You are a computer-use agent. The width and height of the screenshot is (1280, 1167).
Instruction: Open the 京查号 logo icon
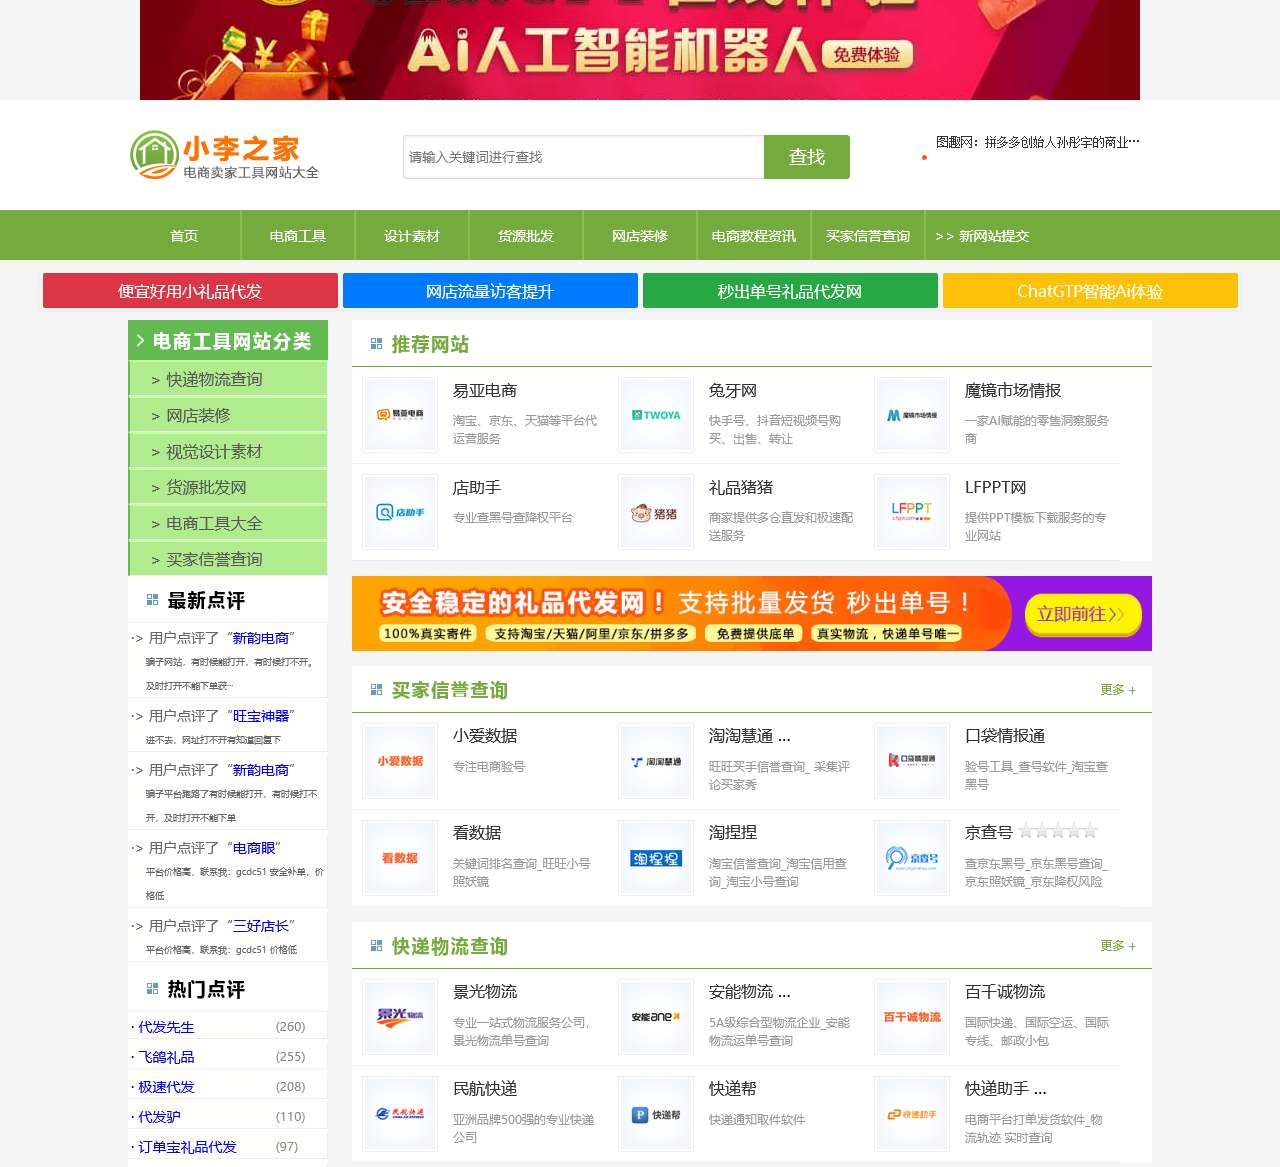(912, 857)
